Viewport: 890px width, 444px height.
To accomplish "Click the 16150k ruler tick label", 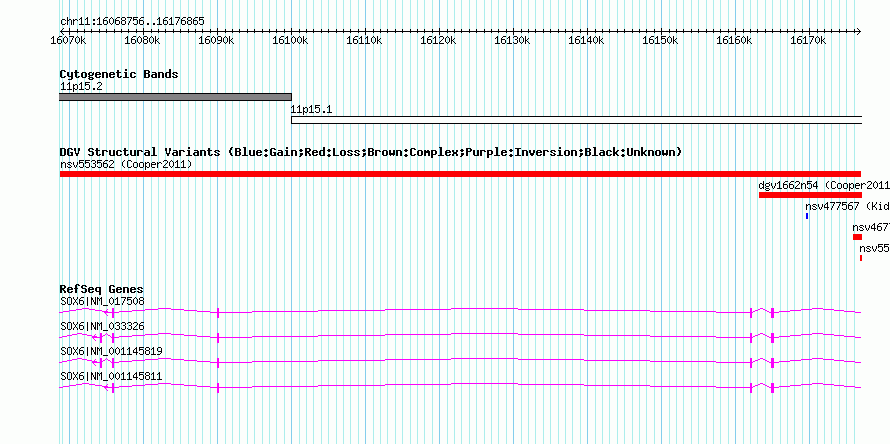I will point(661,41).
